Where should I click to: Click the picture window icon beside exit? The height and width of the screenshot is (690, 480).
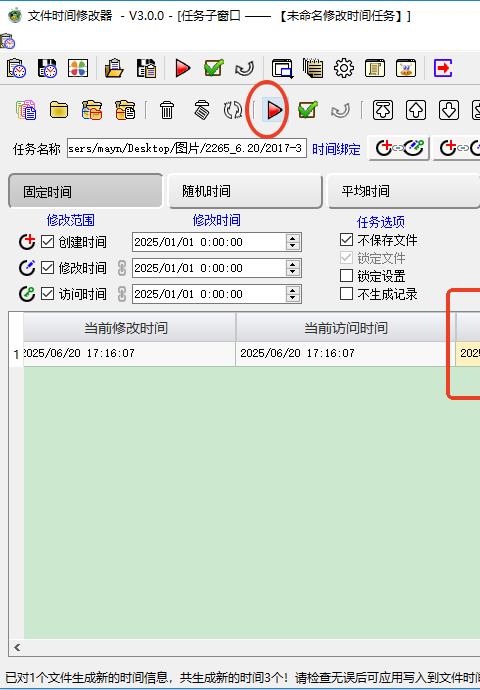(x=406, y=68)
